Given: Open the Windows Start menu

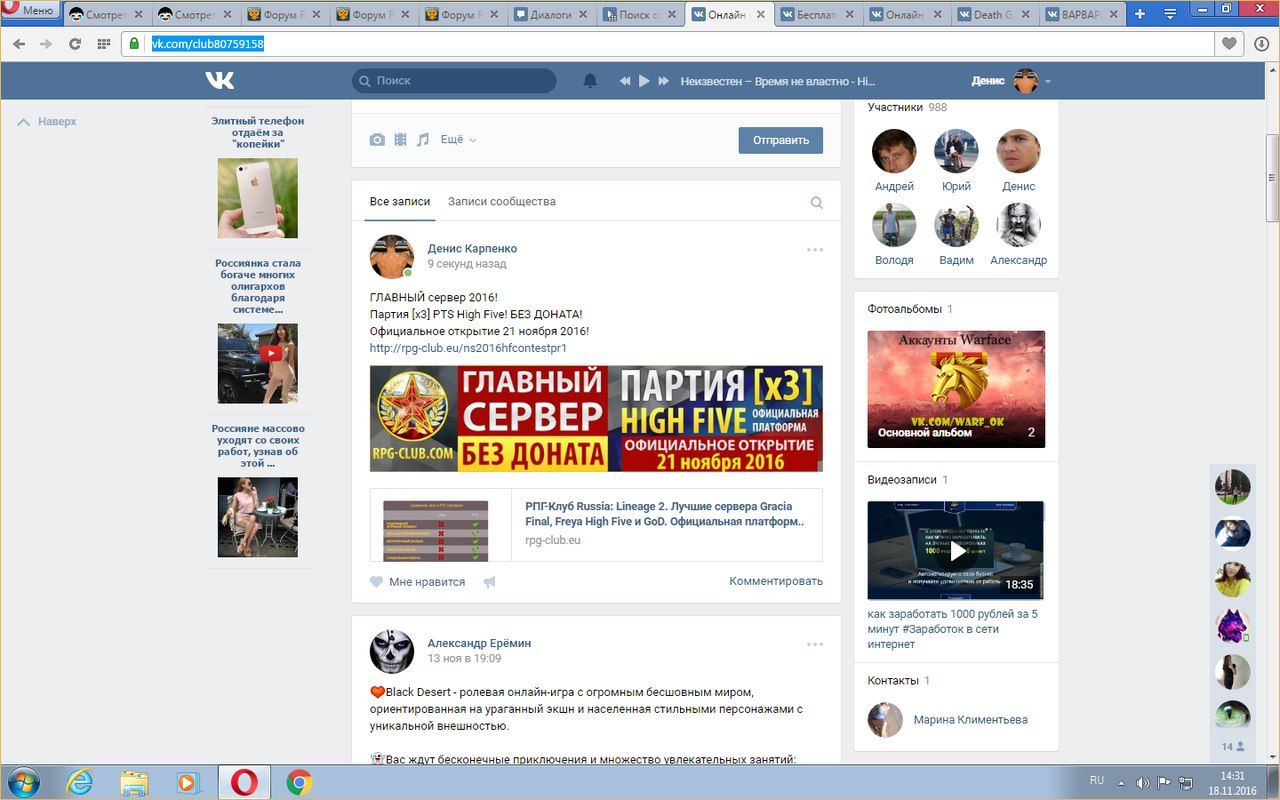Looking at the screenshot, I should 22,781.
